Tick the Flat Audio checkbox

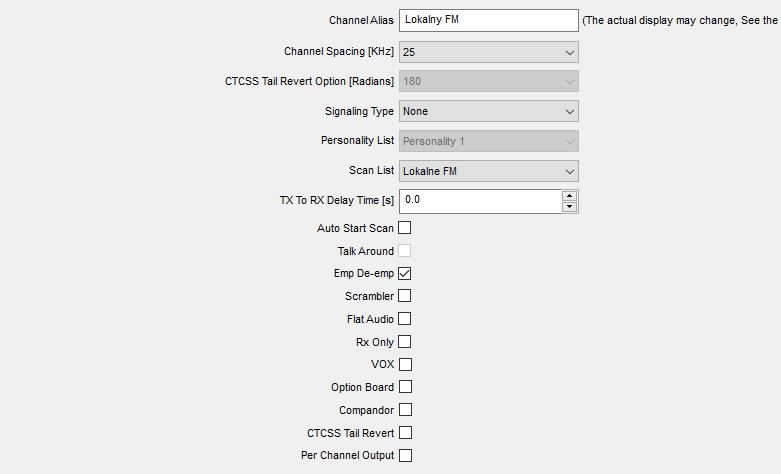click(404, 319)
